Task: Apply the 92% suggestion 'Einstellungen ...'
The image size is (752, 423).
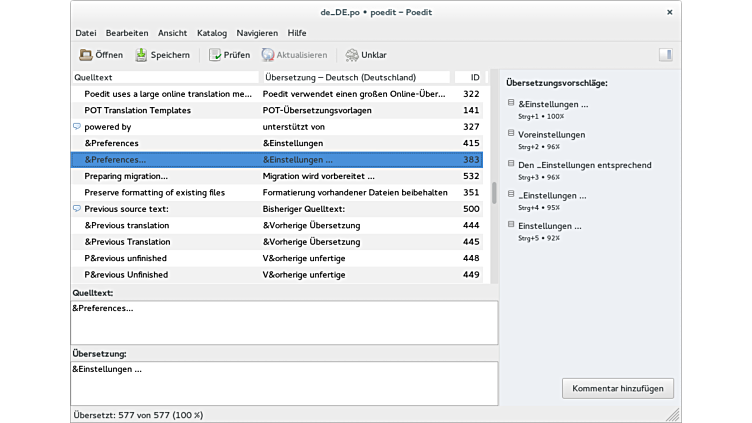Action: 550,226
